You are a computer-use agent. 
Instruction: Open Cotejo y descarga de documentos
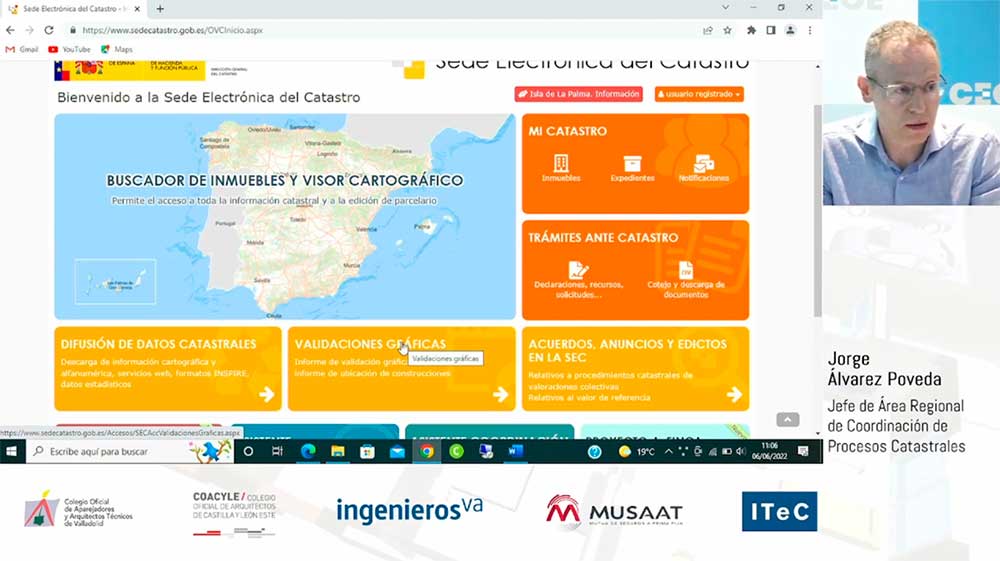(685, 276)
